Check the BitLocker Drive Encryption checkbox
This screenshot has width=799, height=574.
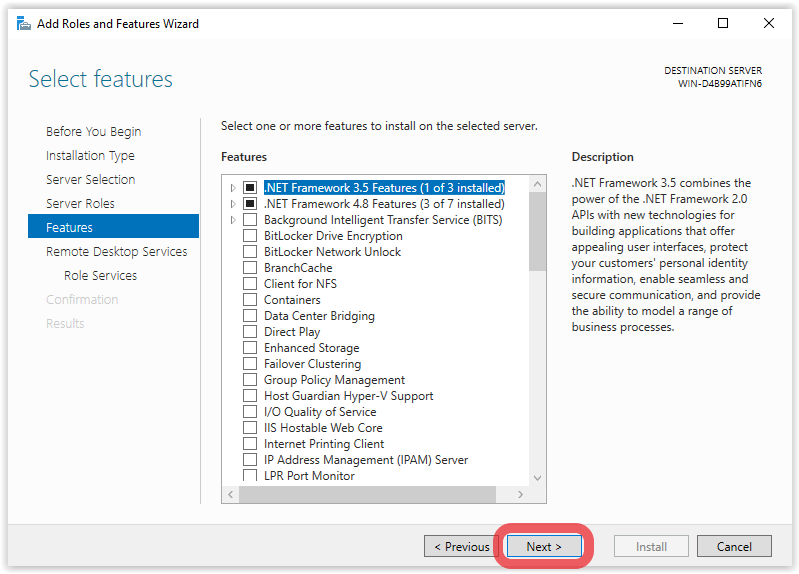click(x=250, y=236)
